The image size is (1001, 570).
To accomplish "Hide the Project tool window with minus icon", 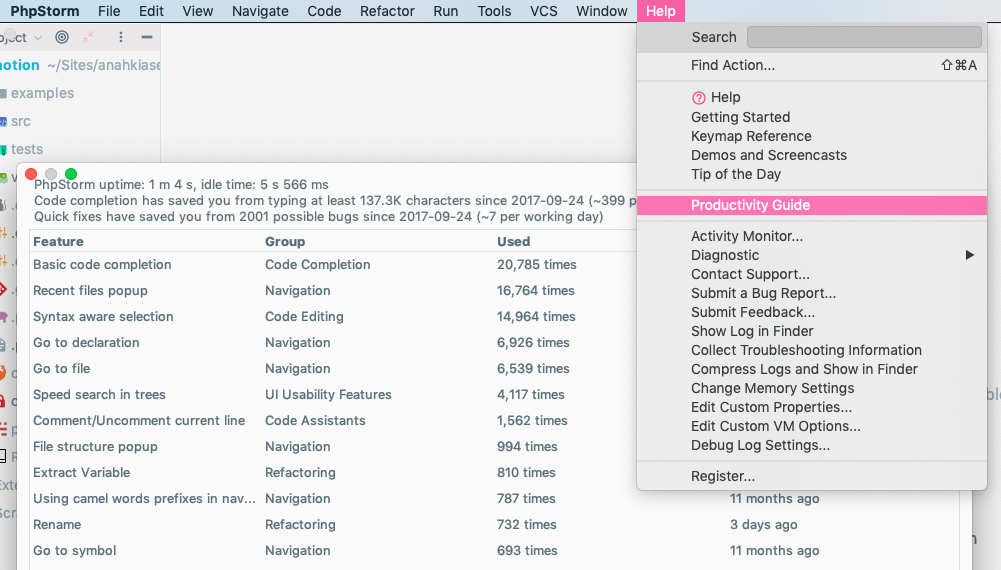I will (147, 37).
